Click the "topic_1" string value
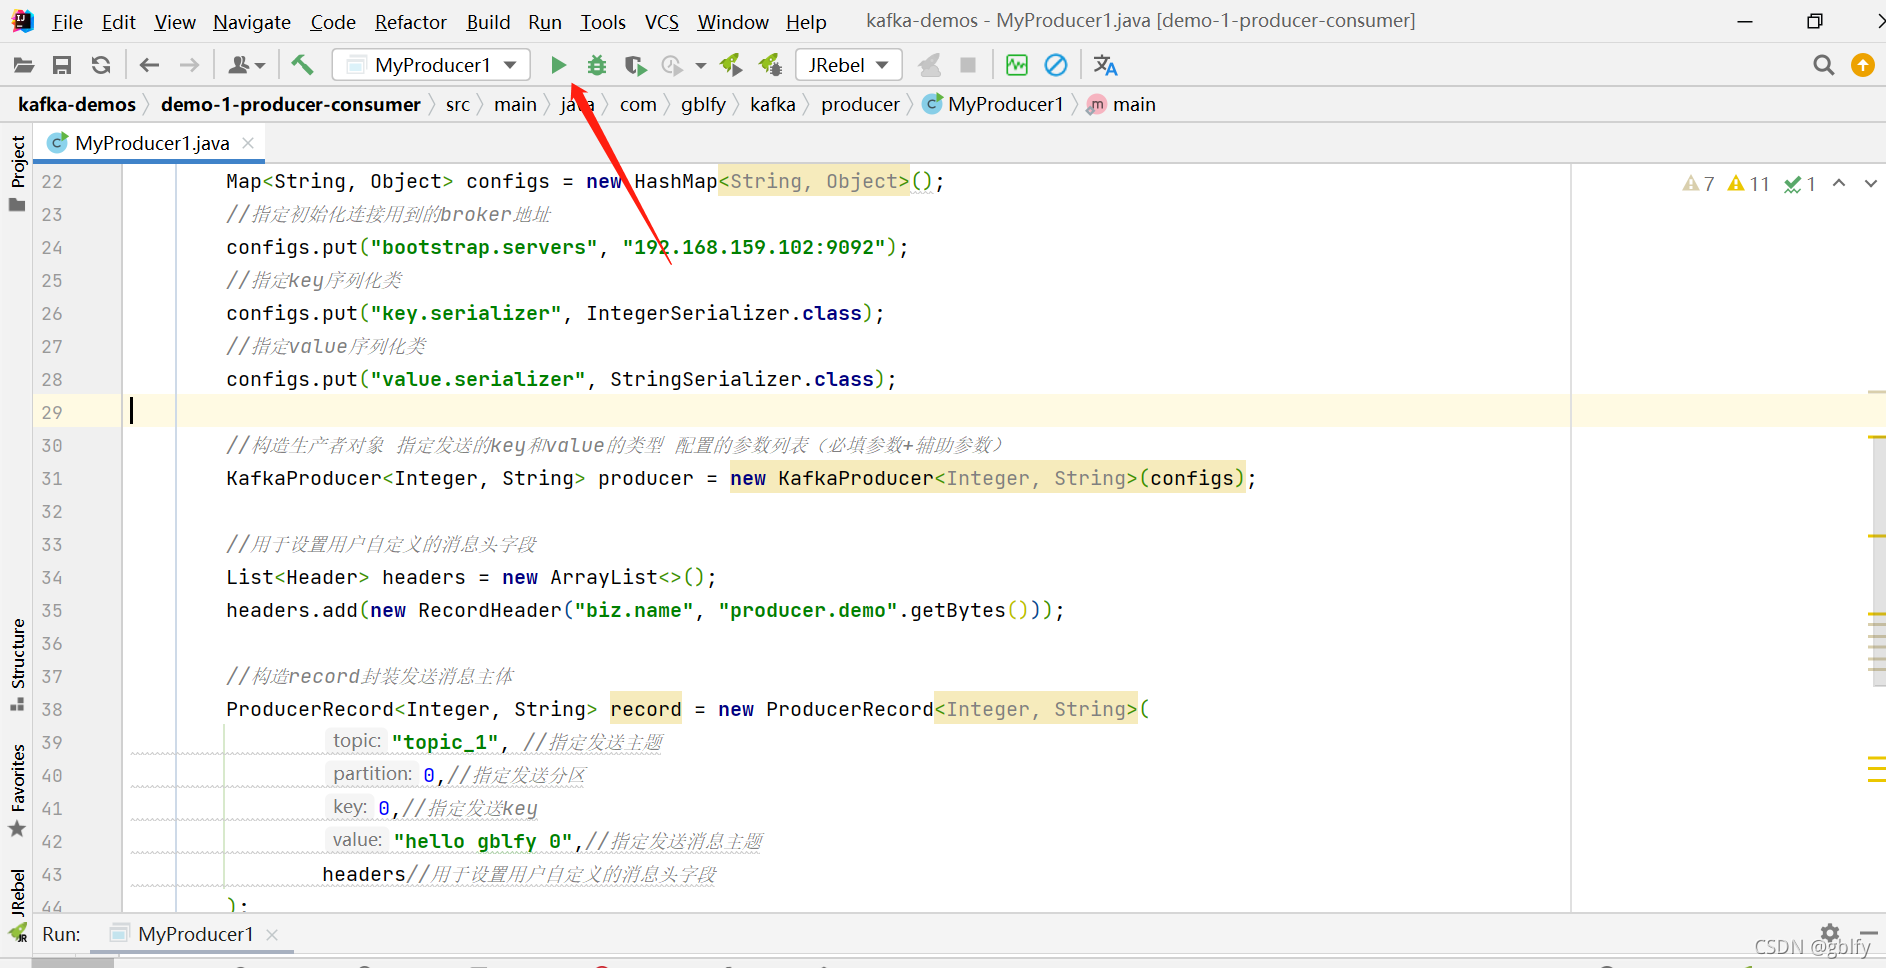Image resolution: width=1886 pixels, height=968 pixels. click(445, 742)
